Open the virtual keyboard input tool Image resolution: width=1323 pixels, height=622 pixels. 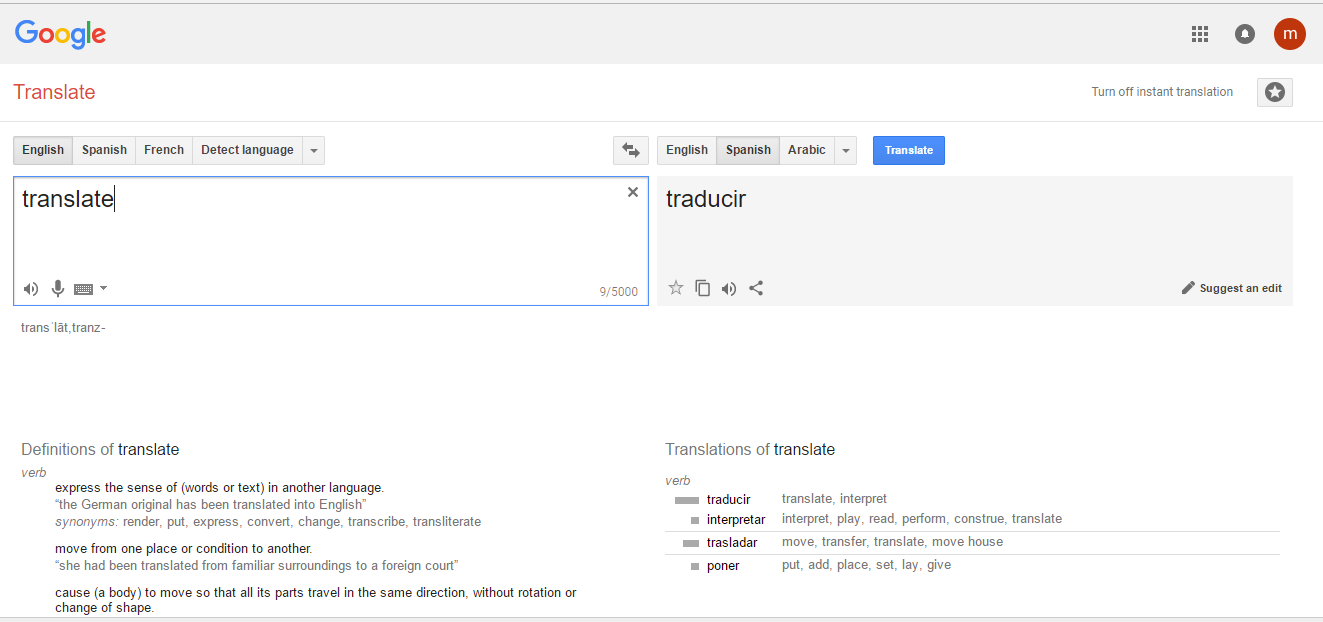[x=84, y=289]
